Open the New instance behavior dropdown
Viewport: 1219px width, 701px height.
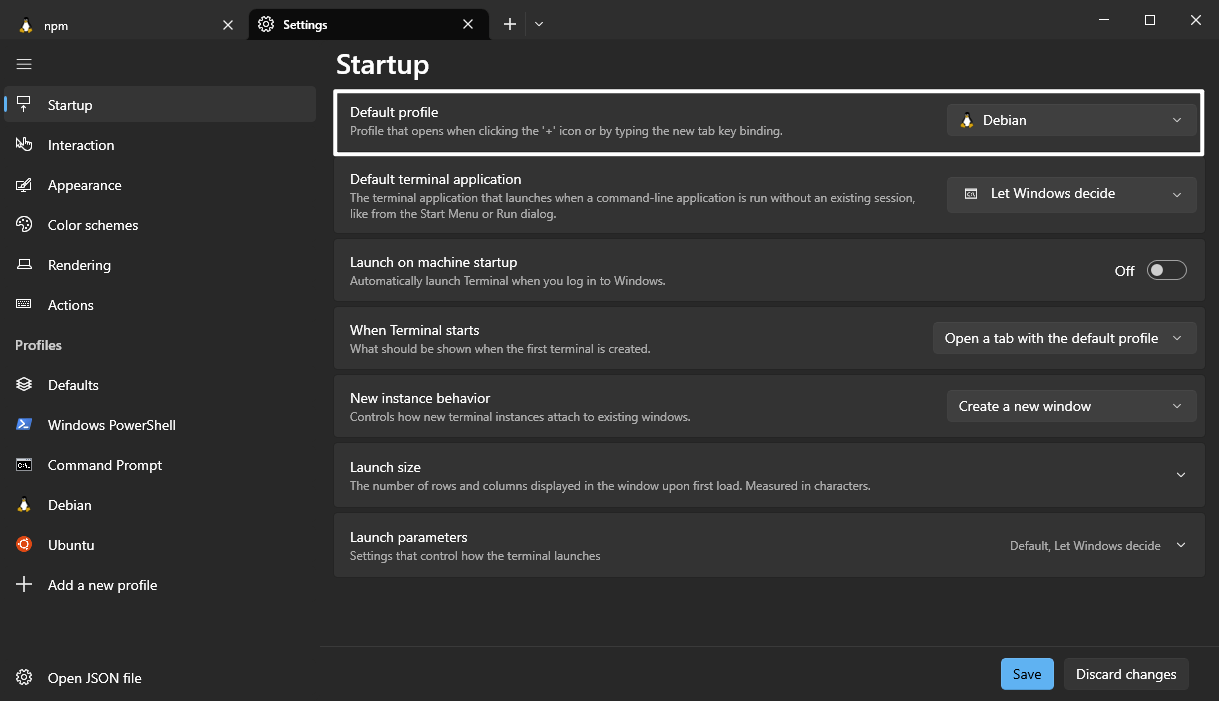pyautogui.click(x=1071, y=406)
